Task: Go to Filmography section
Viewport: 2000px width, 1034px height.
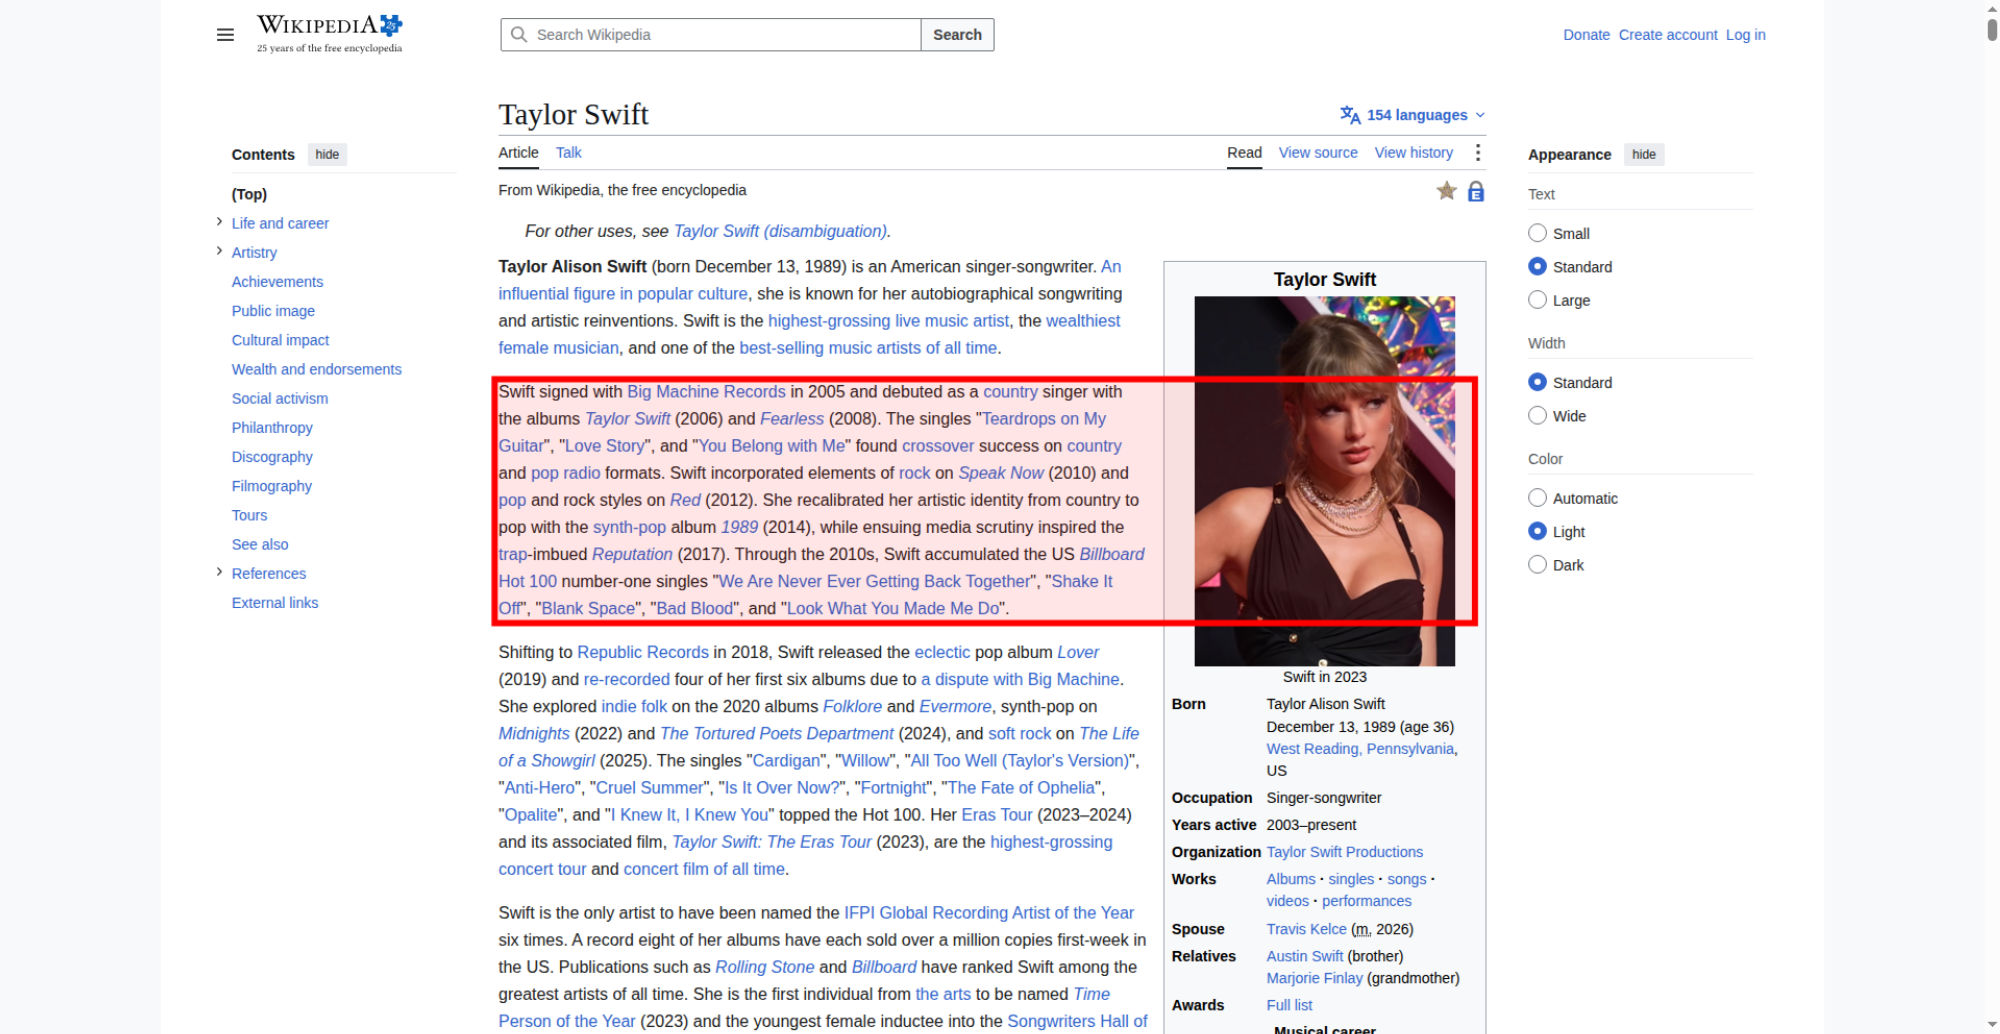Action: [x=271, y=486]
